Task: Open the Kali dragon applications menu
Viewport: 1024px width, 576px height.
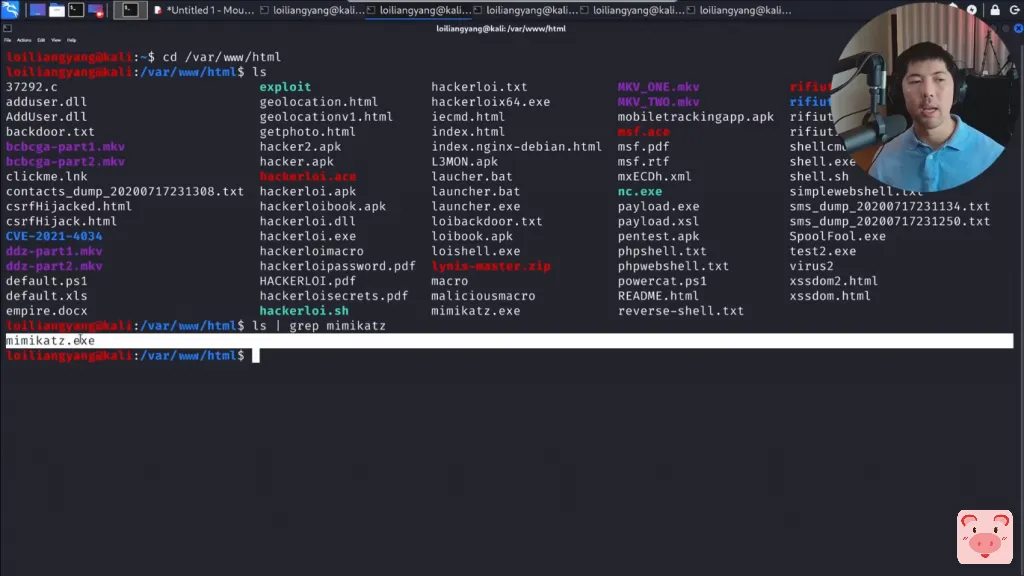Action: [x=10, y=9]
